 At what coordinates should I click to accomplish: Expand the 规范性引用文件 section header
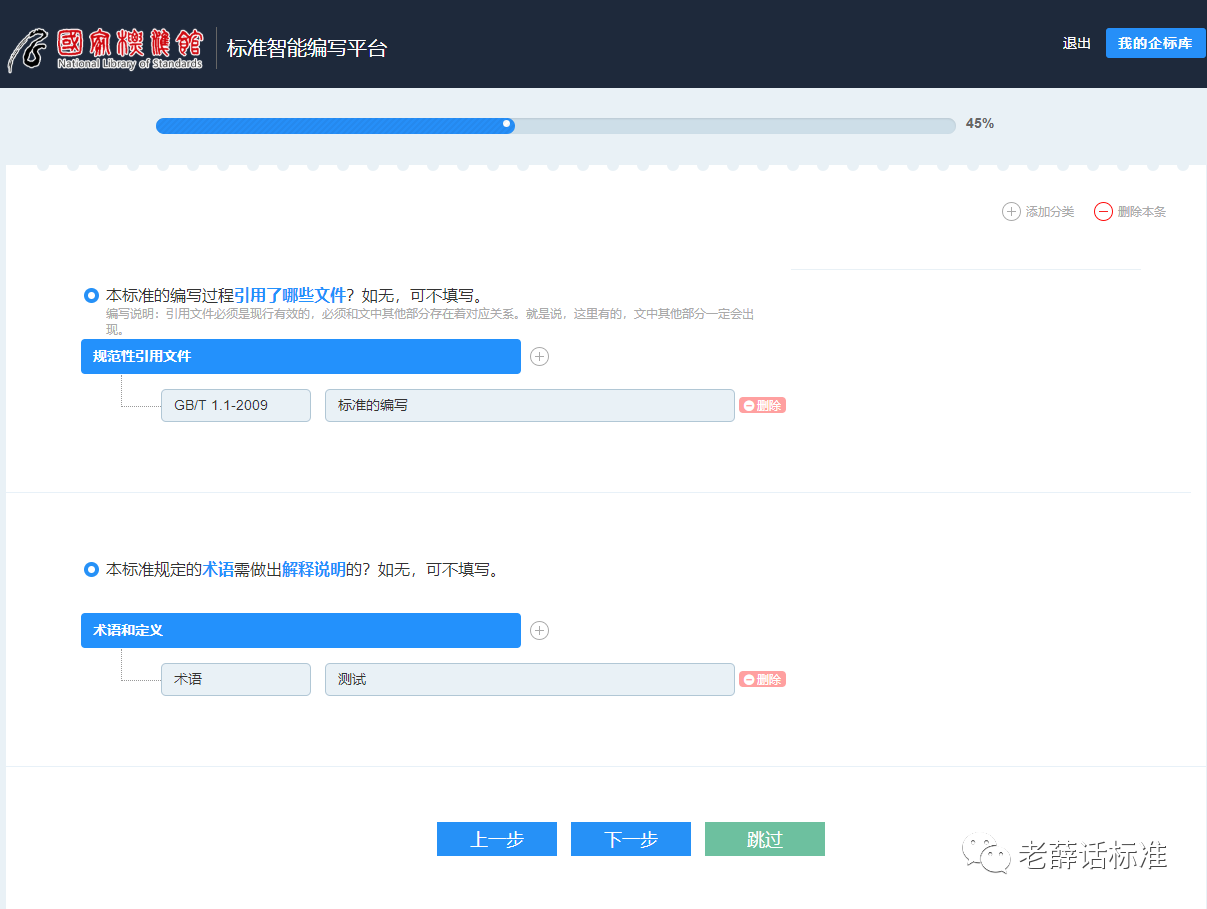pyautogui.click(x=300, y=357)
